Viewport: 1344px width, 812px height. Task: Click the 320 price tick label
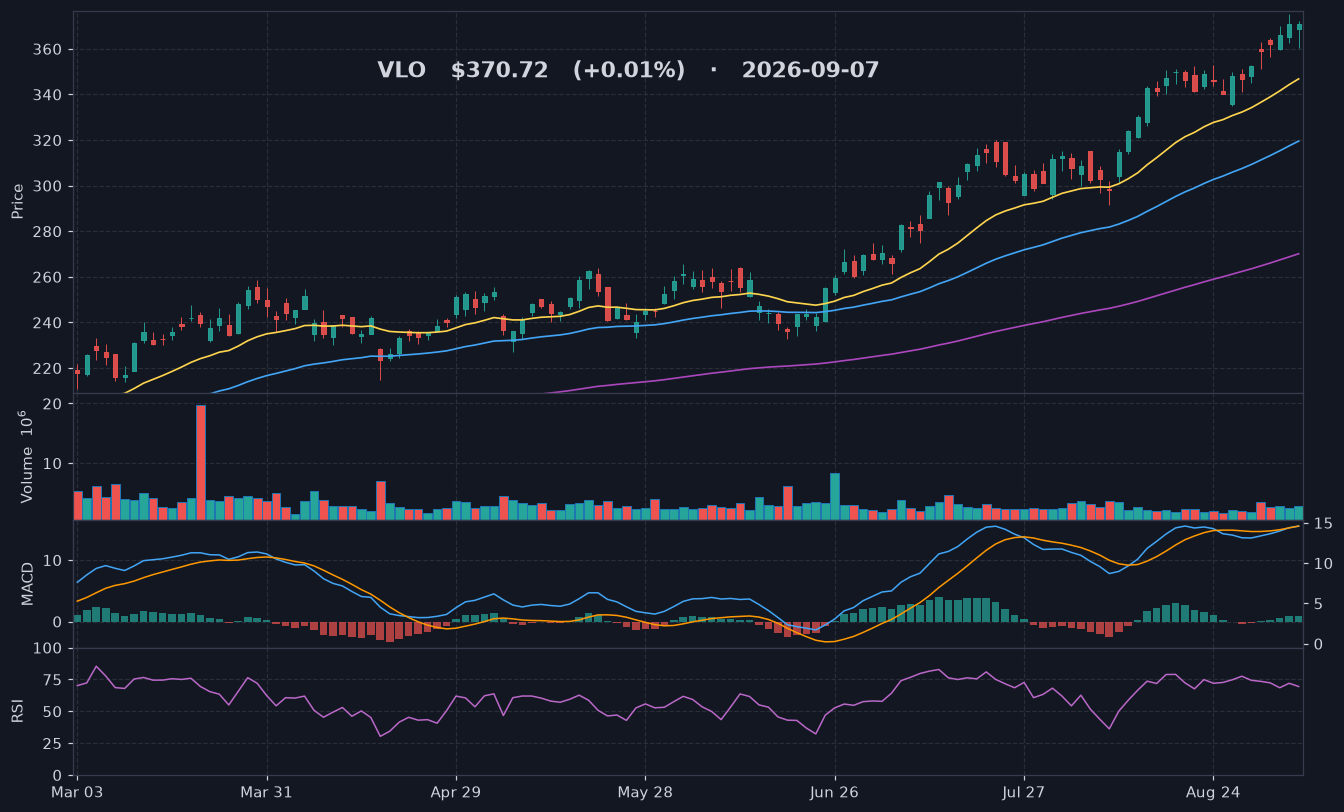(48, 141)
